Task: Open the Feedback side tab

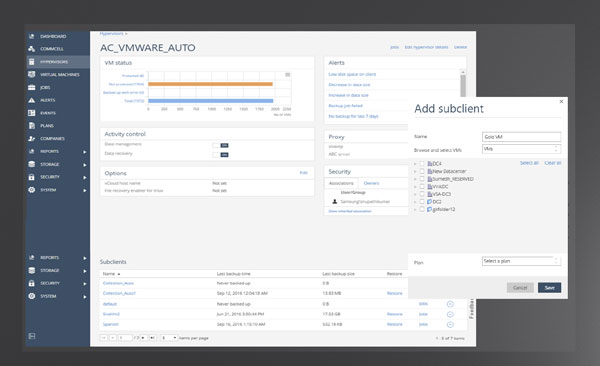Action: pyautogui.click(x=471, y=309)
